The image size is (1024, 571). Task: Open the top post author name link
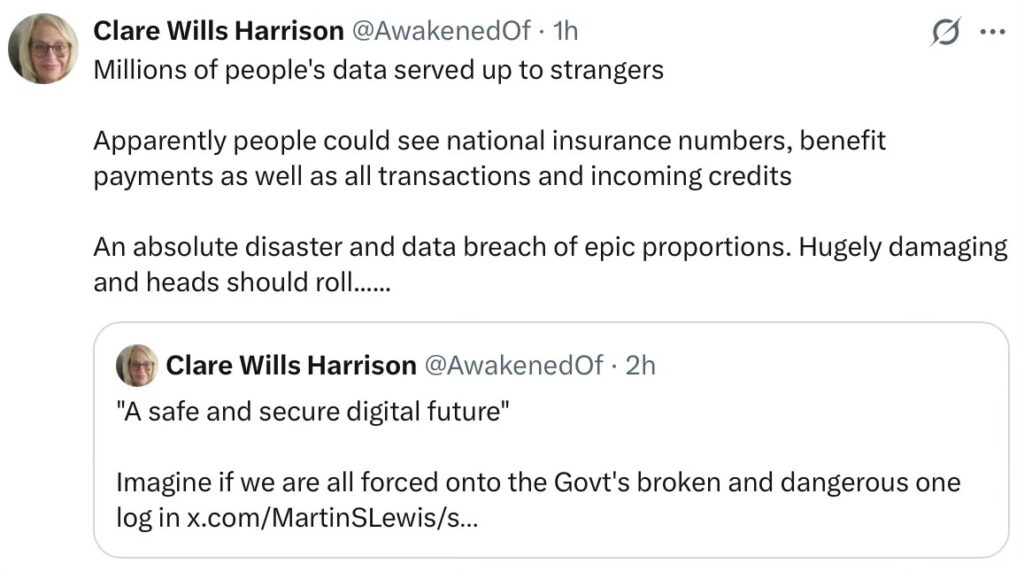pos(218,31)
